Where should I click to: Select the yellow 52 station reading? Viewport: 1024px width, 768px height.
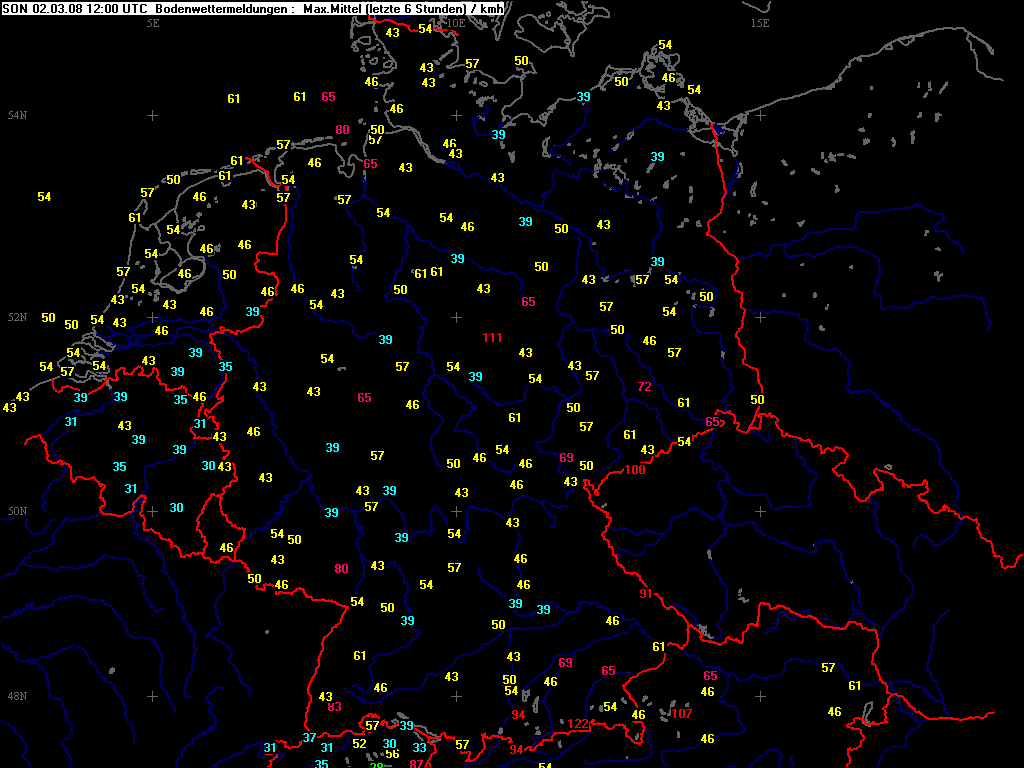359,744
